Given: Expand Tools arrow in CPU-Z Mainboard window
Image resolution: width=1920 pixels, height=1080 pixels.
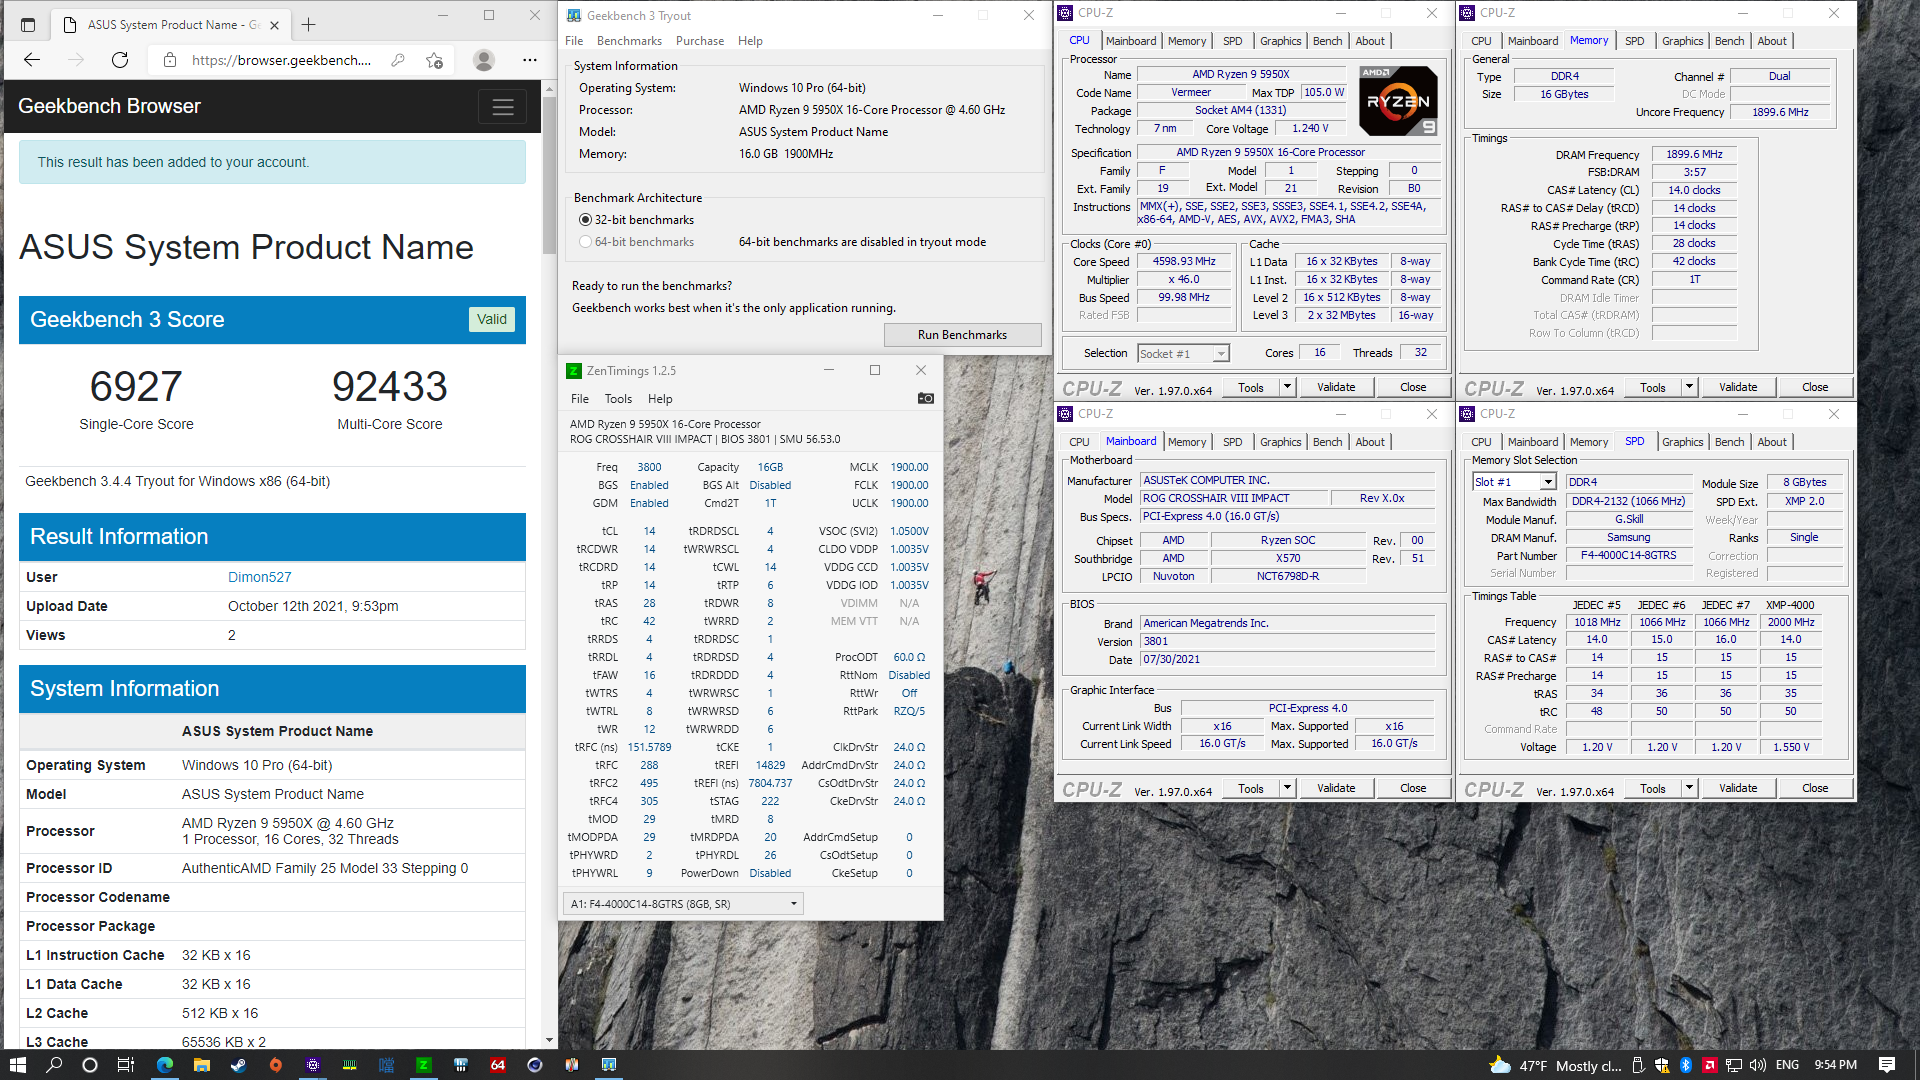Looking at the screenshot, I should [x=1287, y=788].
